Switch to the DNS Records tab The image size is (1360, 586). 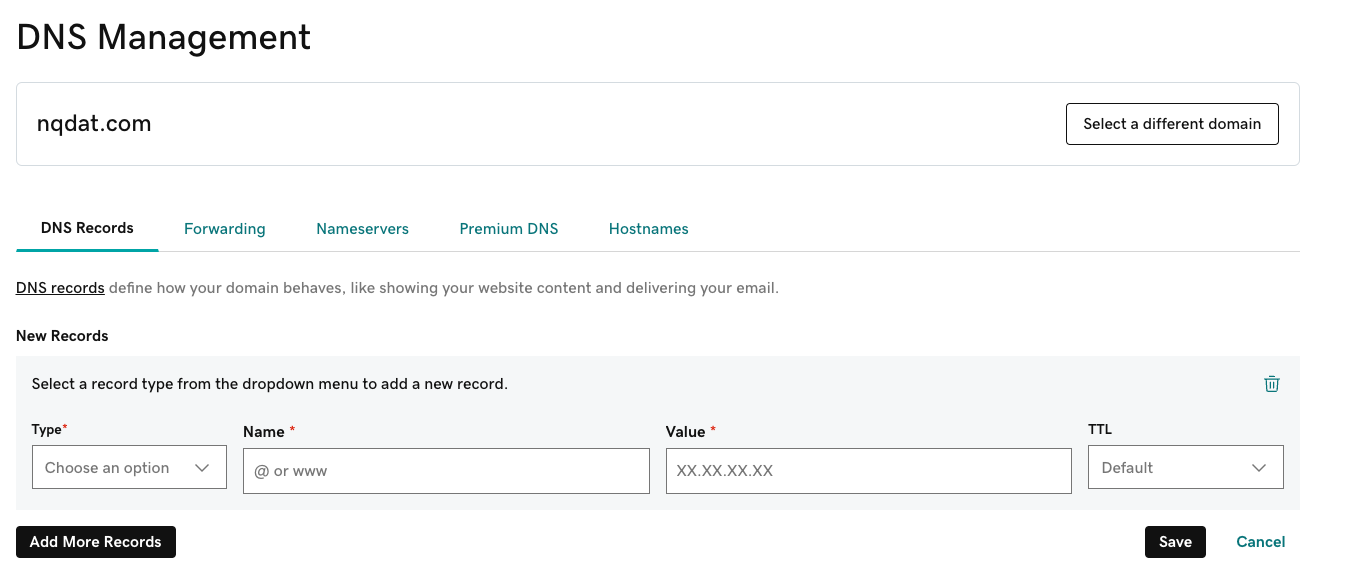87,228
